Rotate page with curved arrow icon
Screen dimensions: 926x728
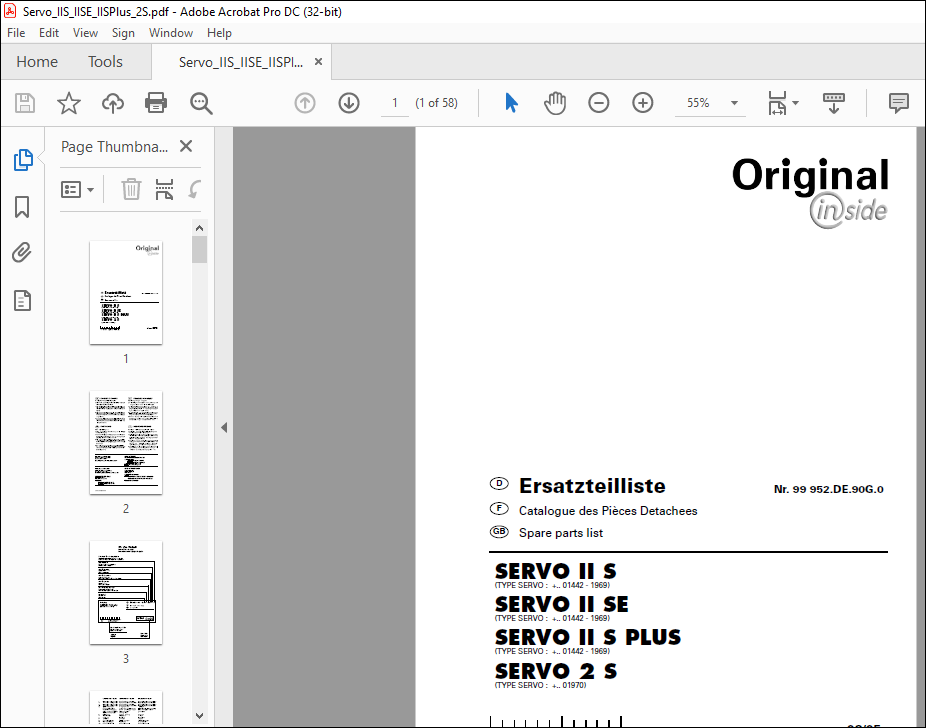tap(194, 190)
